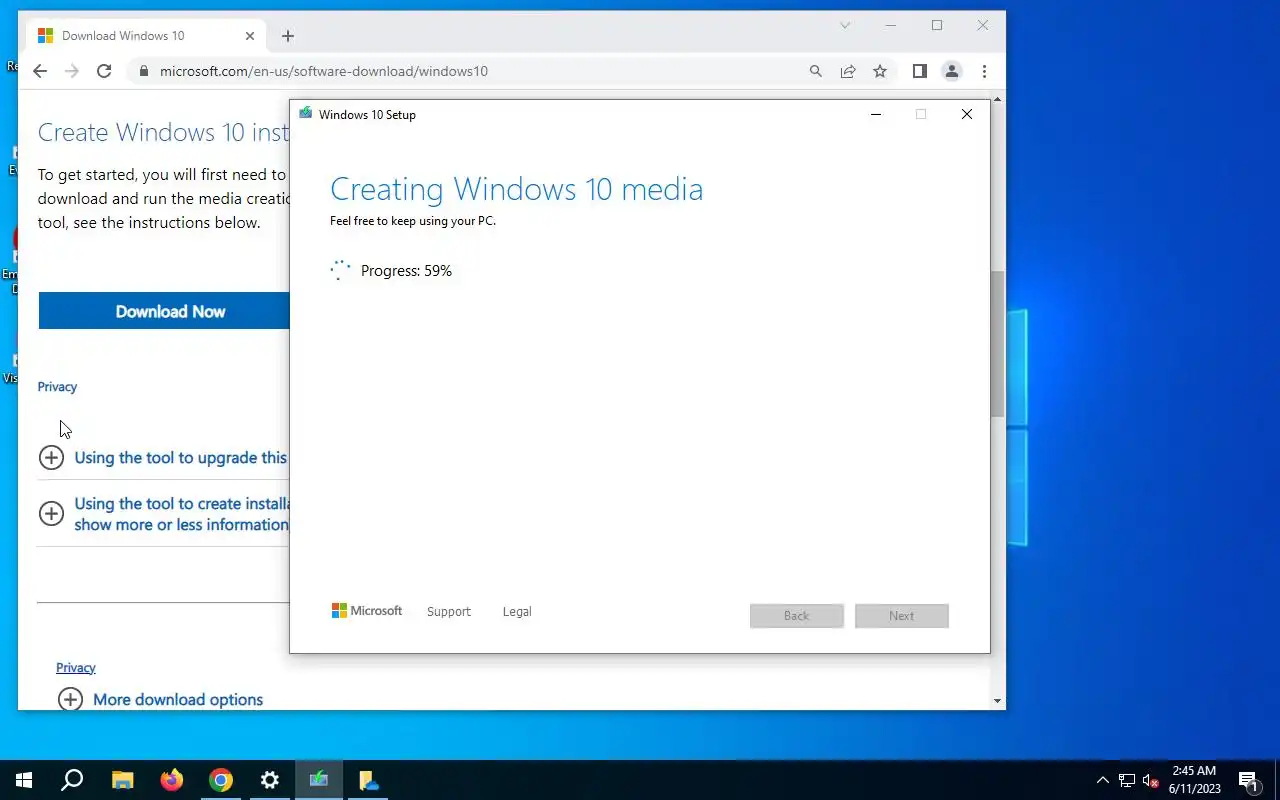Open a new Chrome tab
This screenshot has height=800, width=1280.
[288, 36]
